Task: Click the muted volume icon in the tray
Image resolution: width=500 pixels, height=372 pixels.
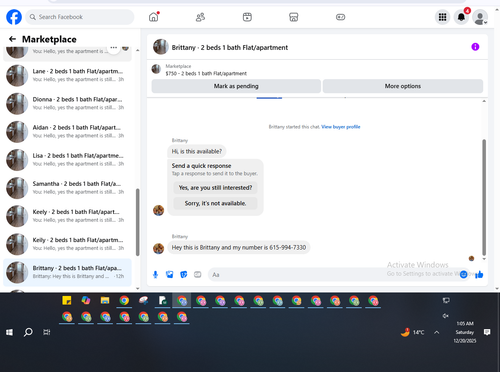Action: tap(446, 316)
